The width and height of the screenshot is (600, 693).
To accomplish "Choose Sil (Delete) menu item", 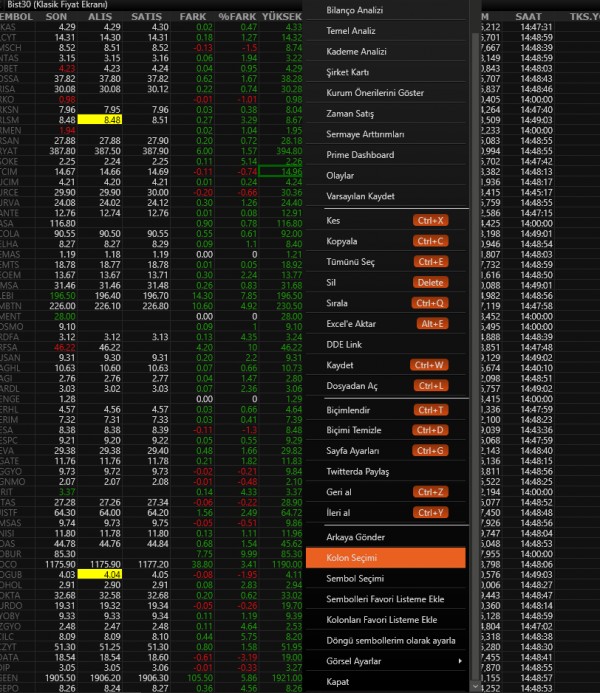I will tap(385, 282).
